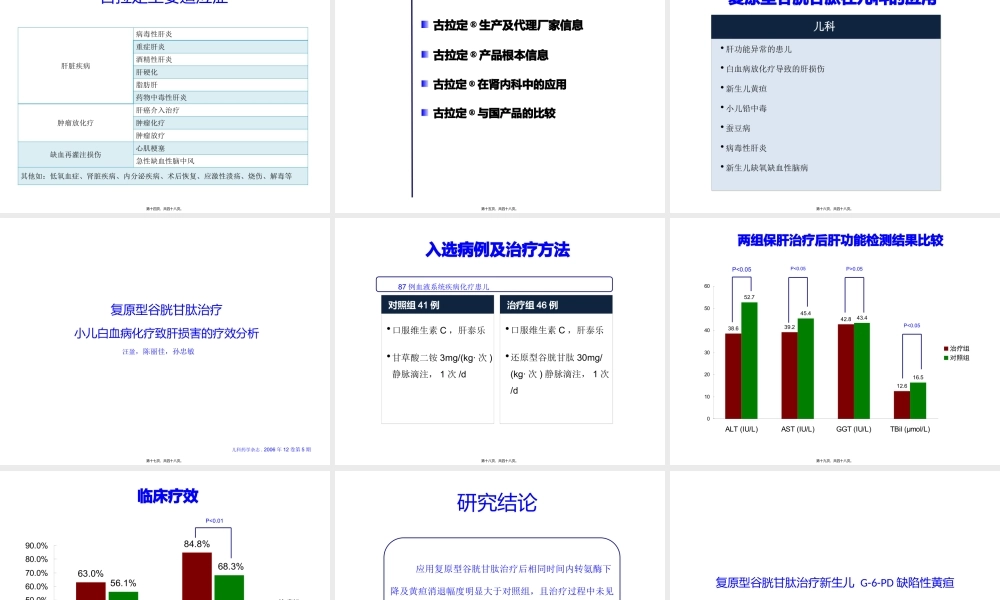Click the 治疗组46例 header box
This screenshot has height=600, width=1000.
tap(556, 303)
